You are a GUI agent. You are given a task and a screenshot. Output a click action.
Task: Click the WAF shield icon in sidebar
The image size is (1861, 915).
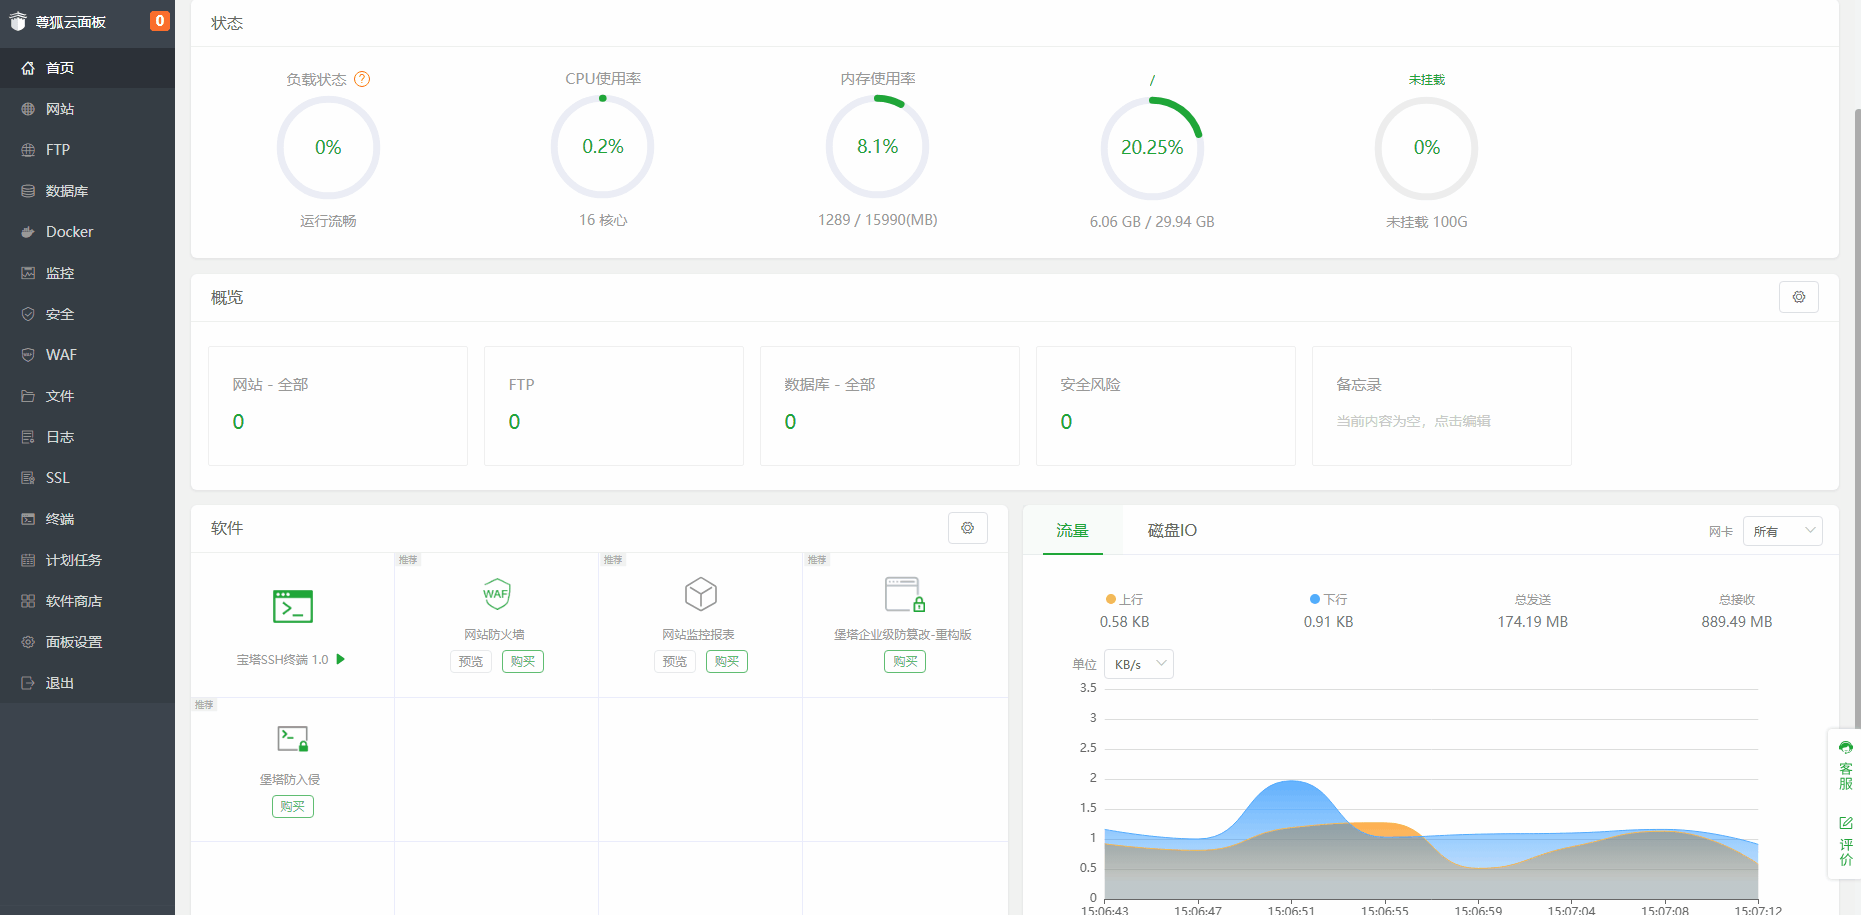(28, 355)
